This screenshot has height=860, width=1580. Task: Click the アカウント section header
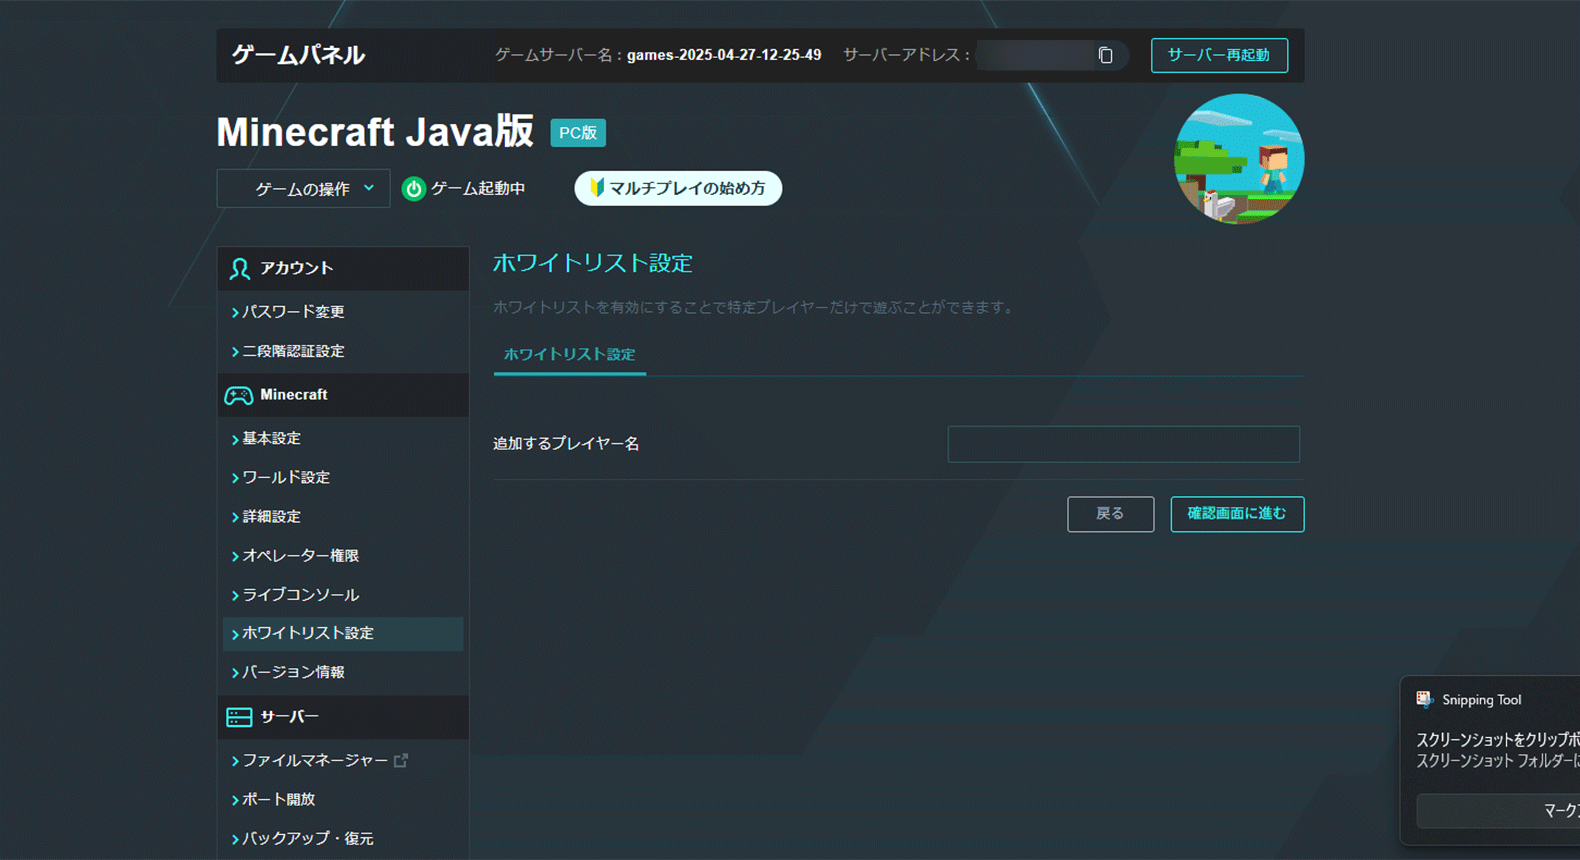coord(343,268)
